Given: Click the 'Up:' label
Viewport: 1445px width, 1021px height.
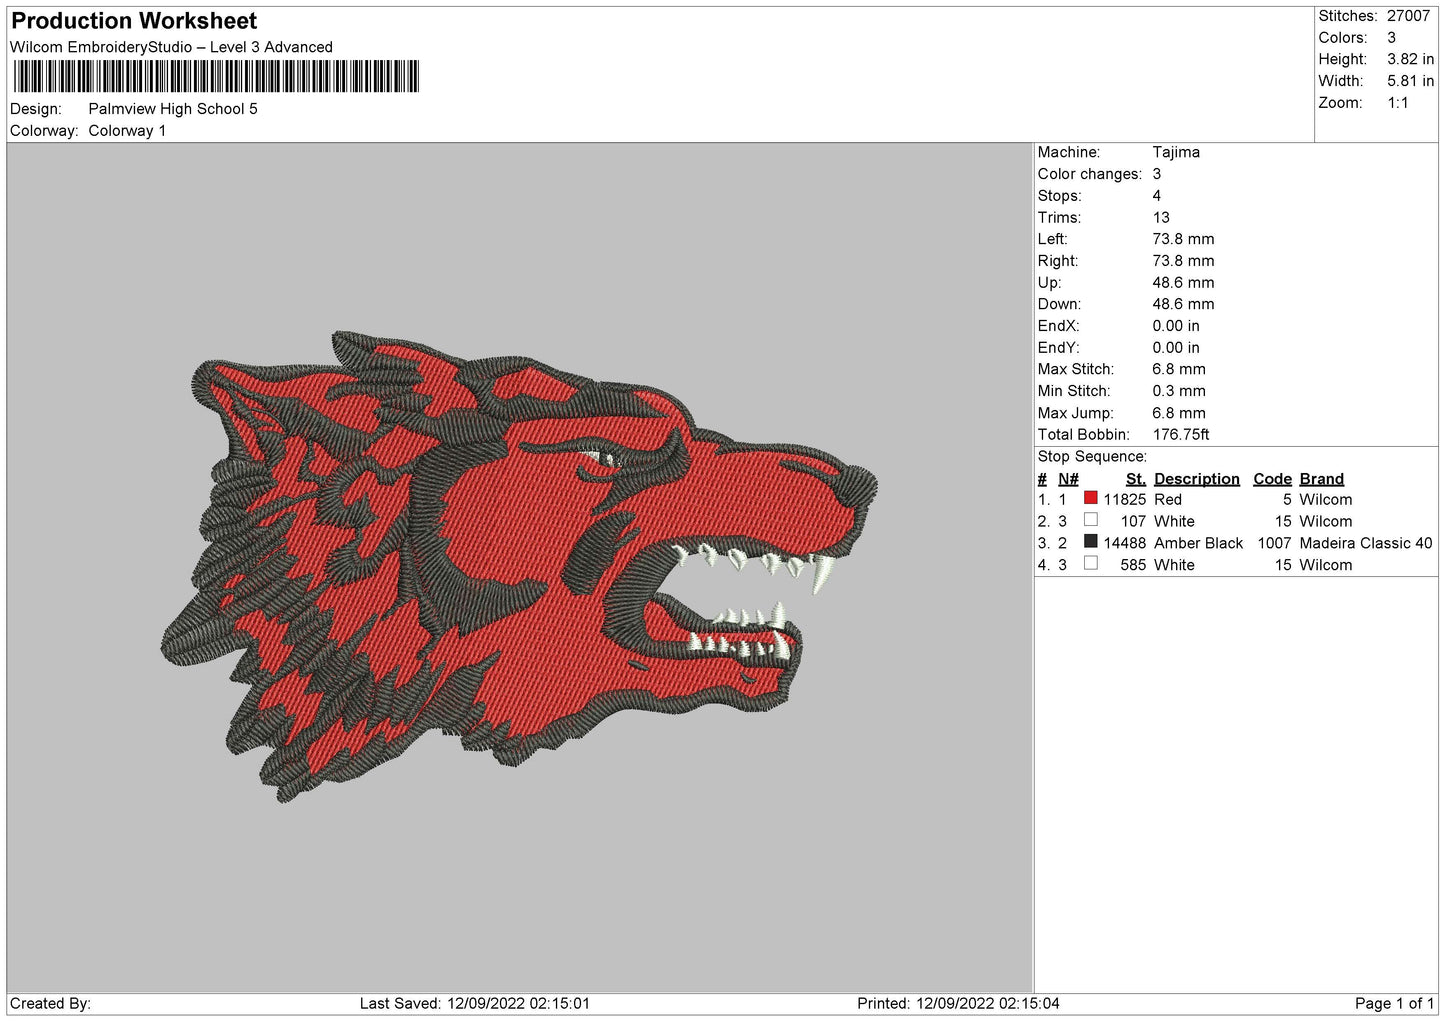Looking at the screenshot, I should click(1049, 283).
